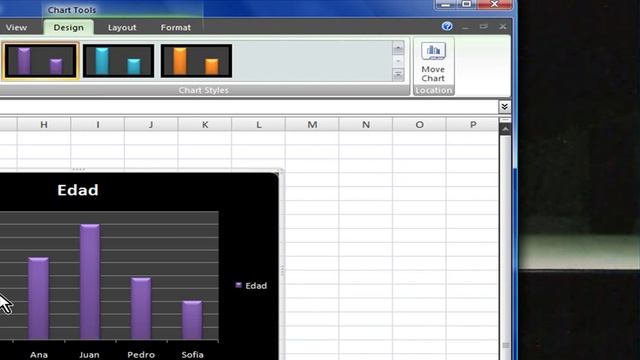Image resolution: width=640 pixels, height=360 pixels.
Task: Select column H header
Action: click(x=44, y=124)
